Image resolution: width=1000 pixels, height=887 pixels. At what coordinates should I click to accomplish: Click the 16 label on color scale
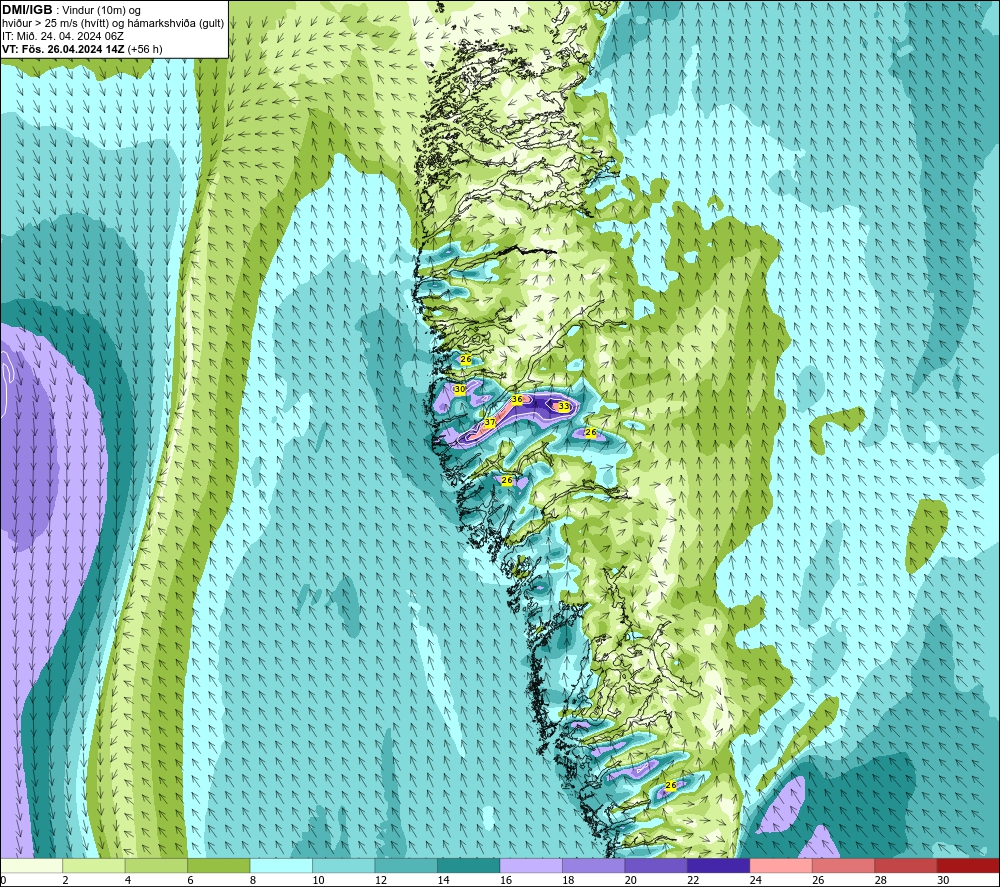tap(506, 880)
